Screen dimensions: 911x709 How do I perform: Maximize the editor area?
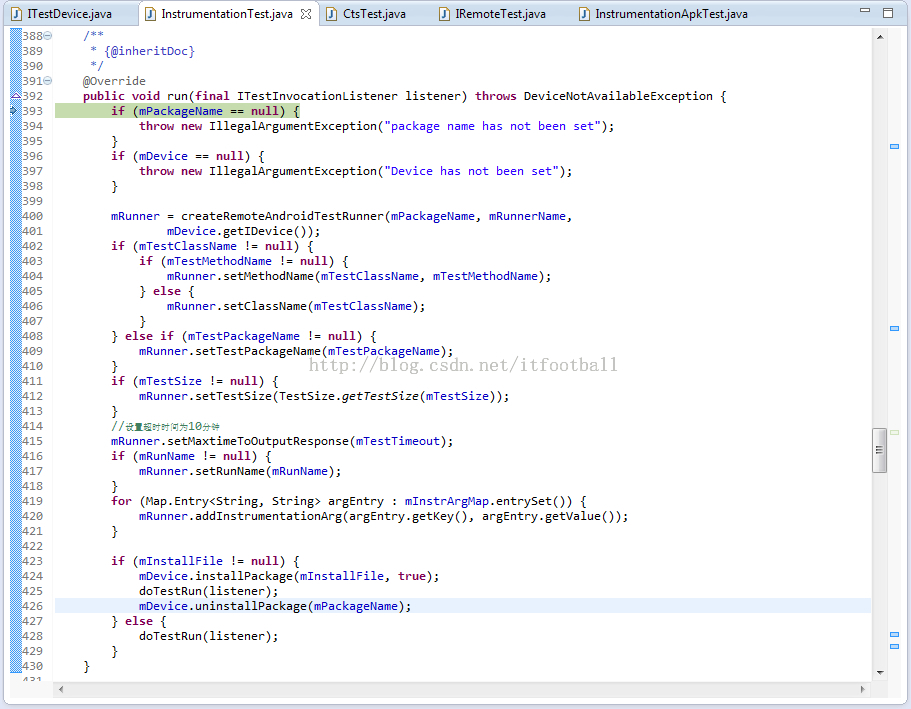(x=888, y=13)
